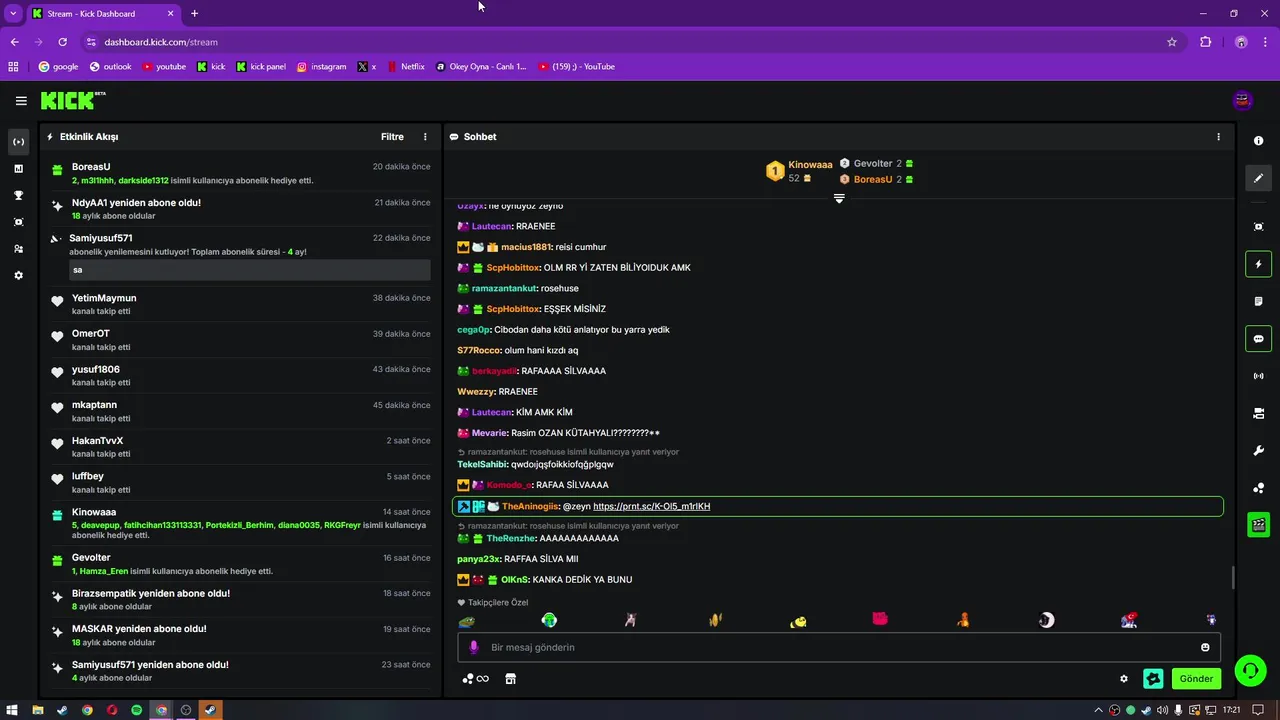Click the capture frame icon in right sidebar
The width and height of the screenshot is (1280, 720).
point(1258,227)
